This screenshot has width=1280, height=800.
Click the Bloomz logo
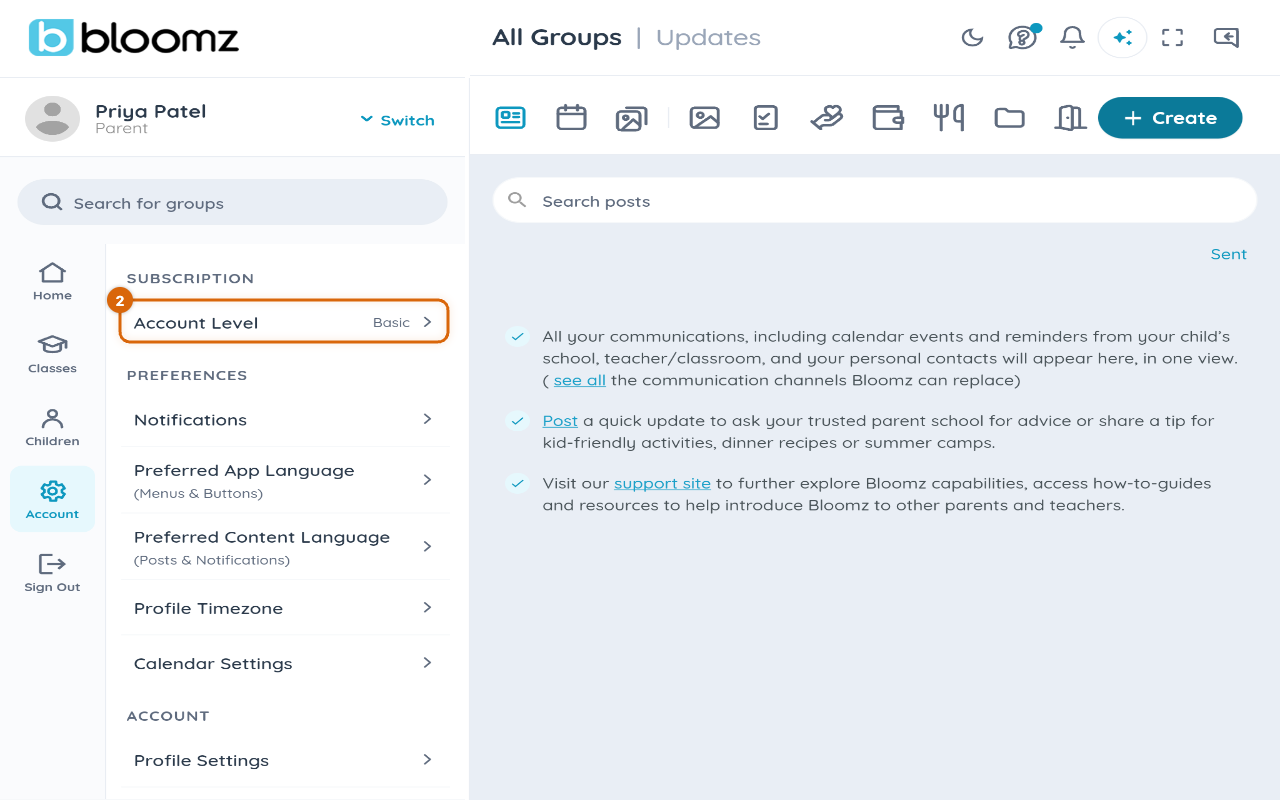click(134, 38)
